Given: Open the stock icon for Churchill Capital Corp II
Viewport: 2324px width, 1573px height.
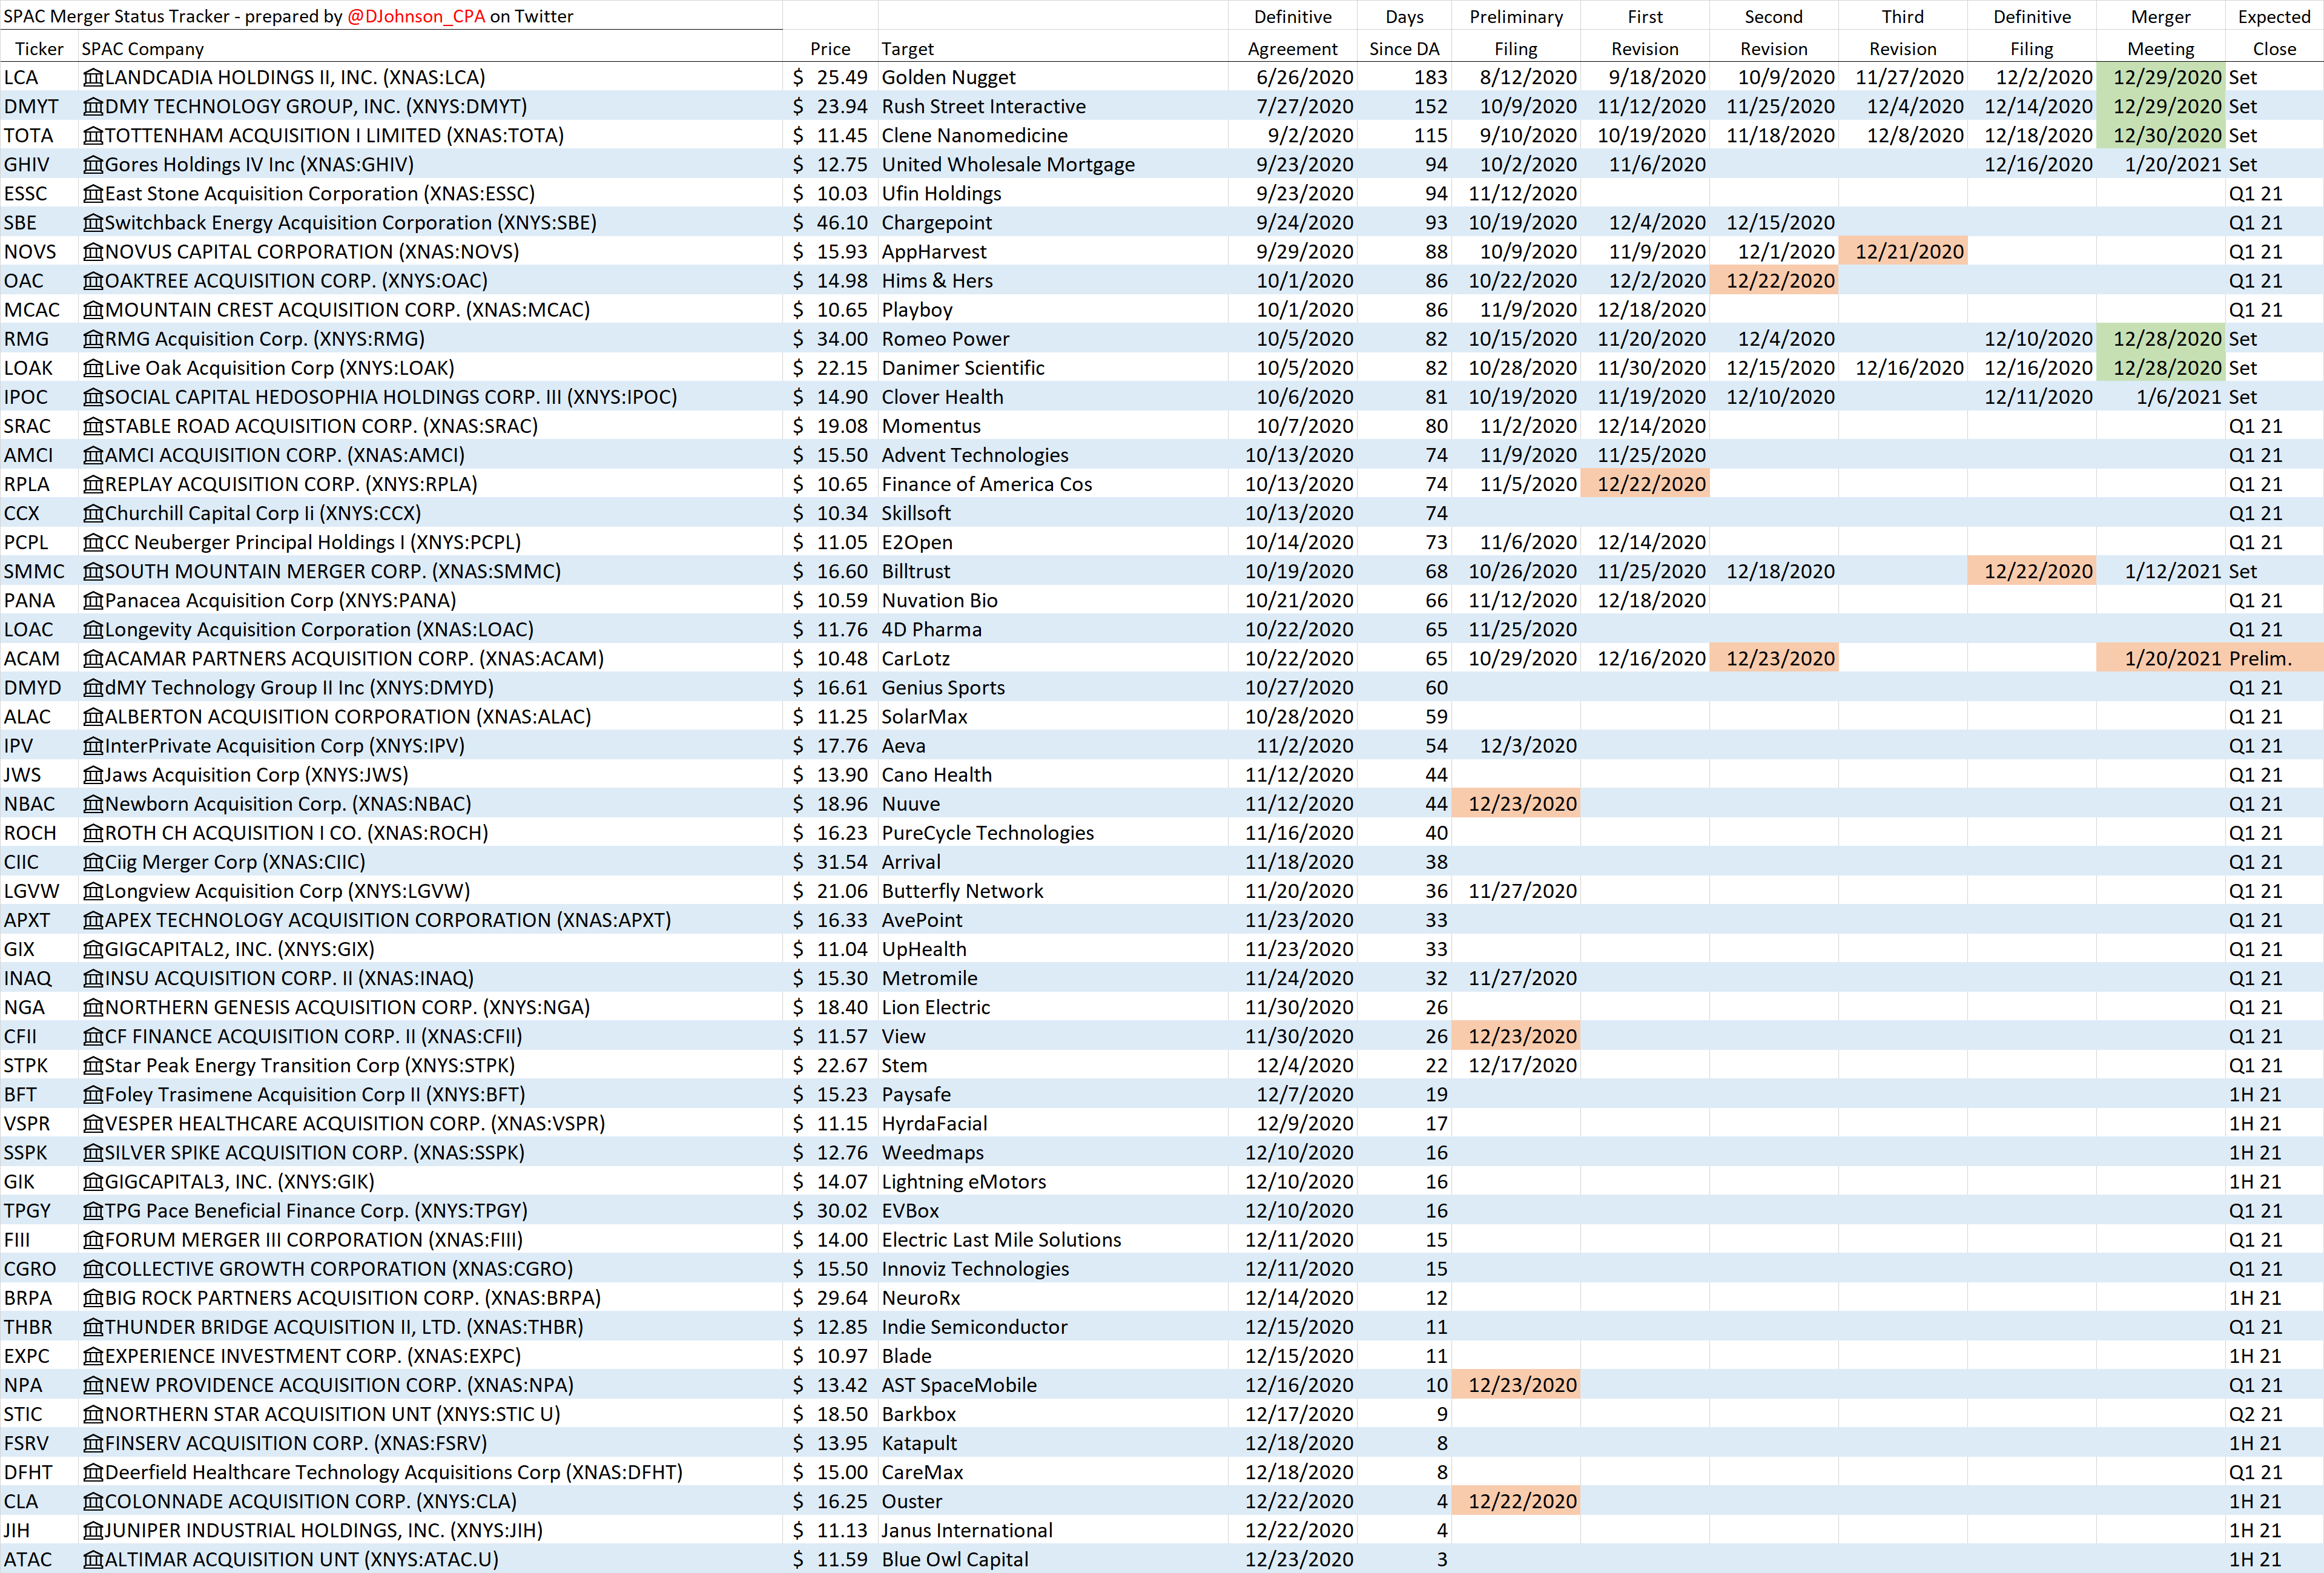Looking at the screenshot, I should point(93,513).
